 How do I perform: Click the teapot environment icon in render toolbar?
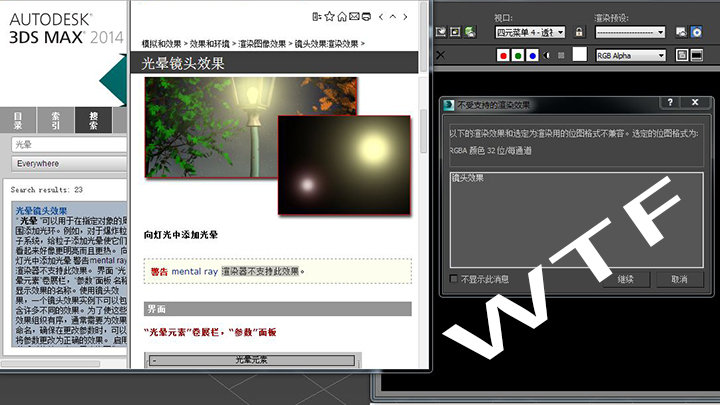[x=470, y=32]
